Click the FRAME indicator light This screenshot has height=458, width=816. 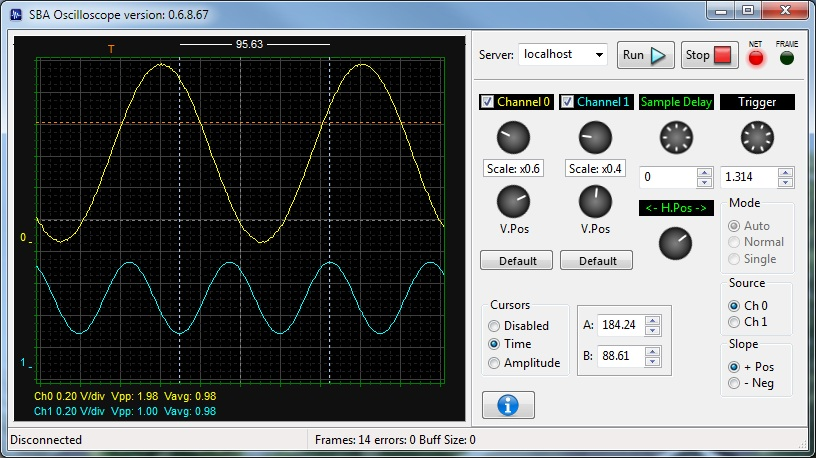tap(787, 58)
